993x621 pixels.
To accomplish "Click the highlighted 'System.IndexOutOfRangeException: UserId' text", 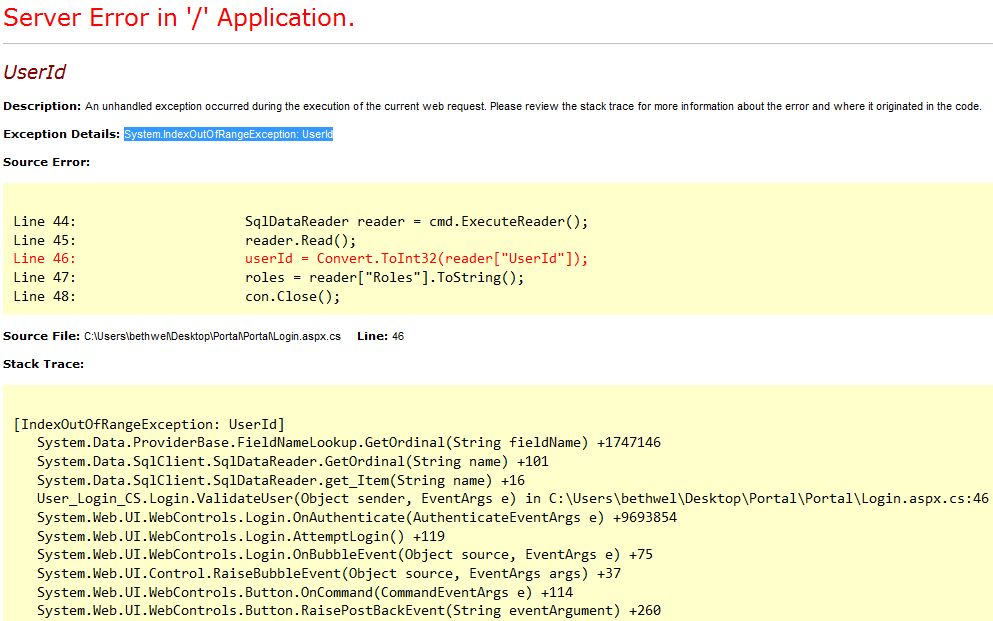I will click(228, 134).
